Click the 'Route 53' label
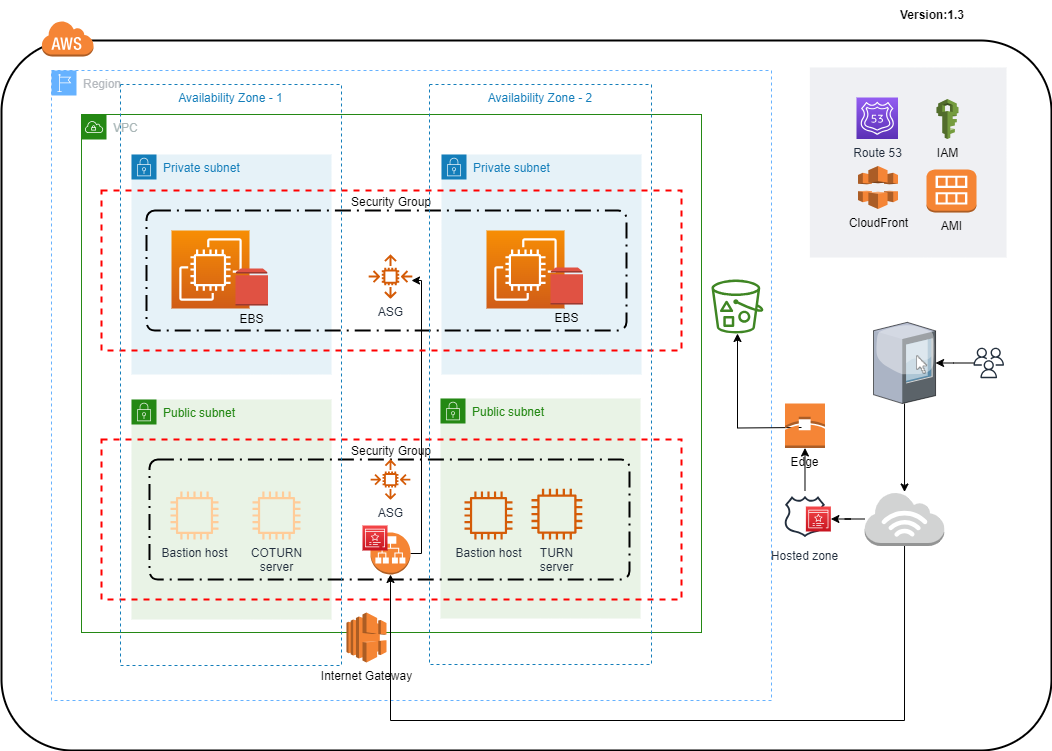The width and height of the screenshot is (1052, 751). (x=878, y=153)
